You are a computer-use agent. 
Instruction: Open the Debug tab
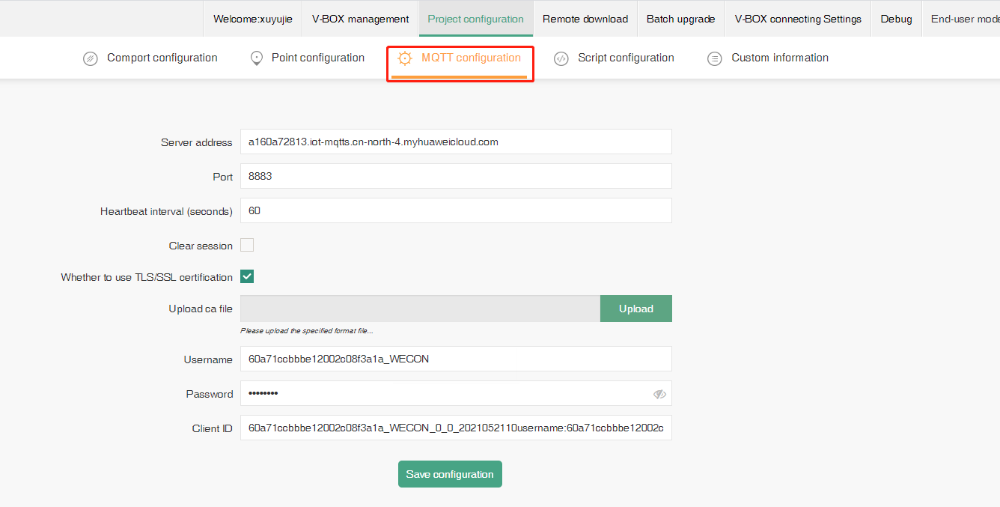(x=896, y=19)
